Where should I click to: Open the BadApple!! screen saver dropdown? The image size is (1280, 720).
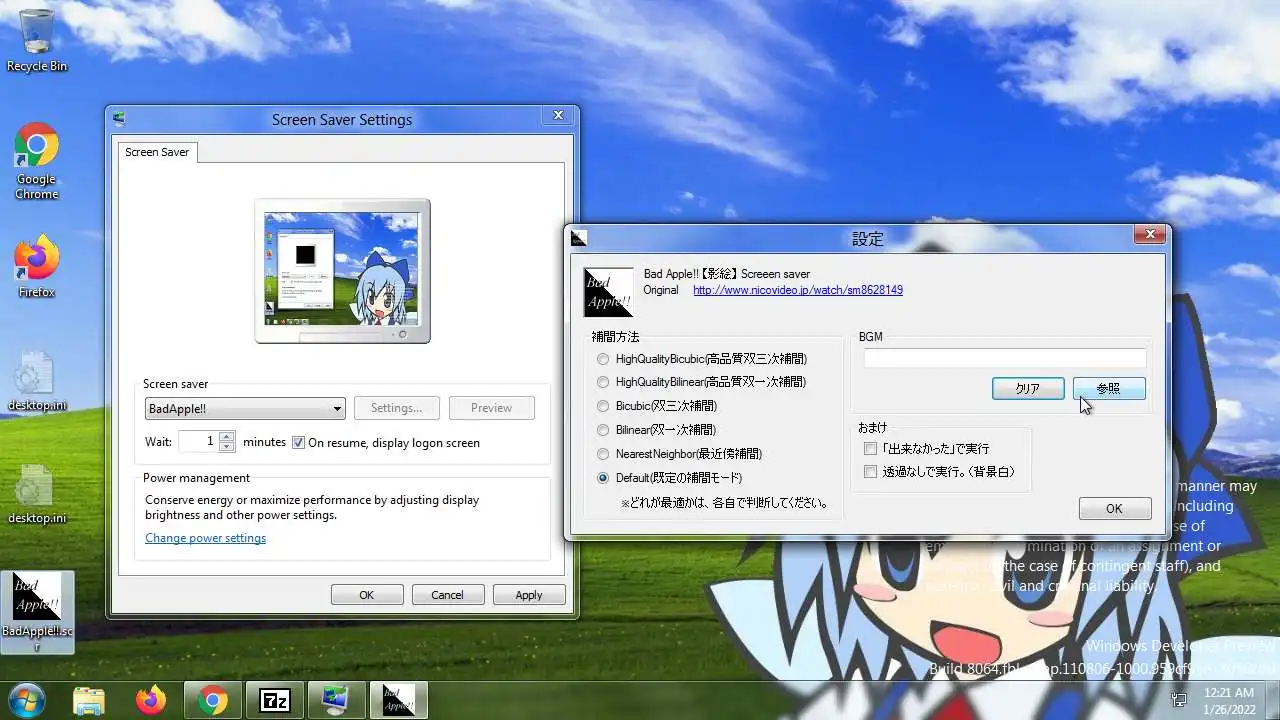point(245,408)
